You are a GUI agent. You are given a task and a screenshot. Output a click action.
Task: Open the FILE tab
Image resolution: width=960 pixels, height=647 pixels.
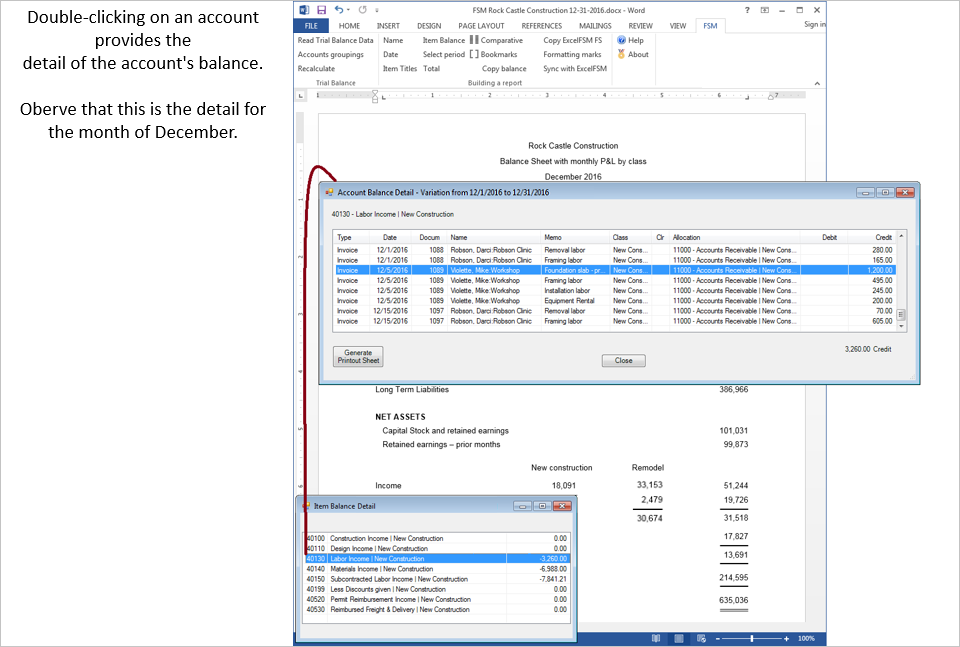click(x=311, y=26)
